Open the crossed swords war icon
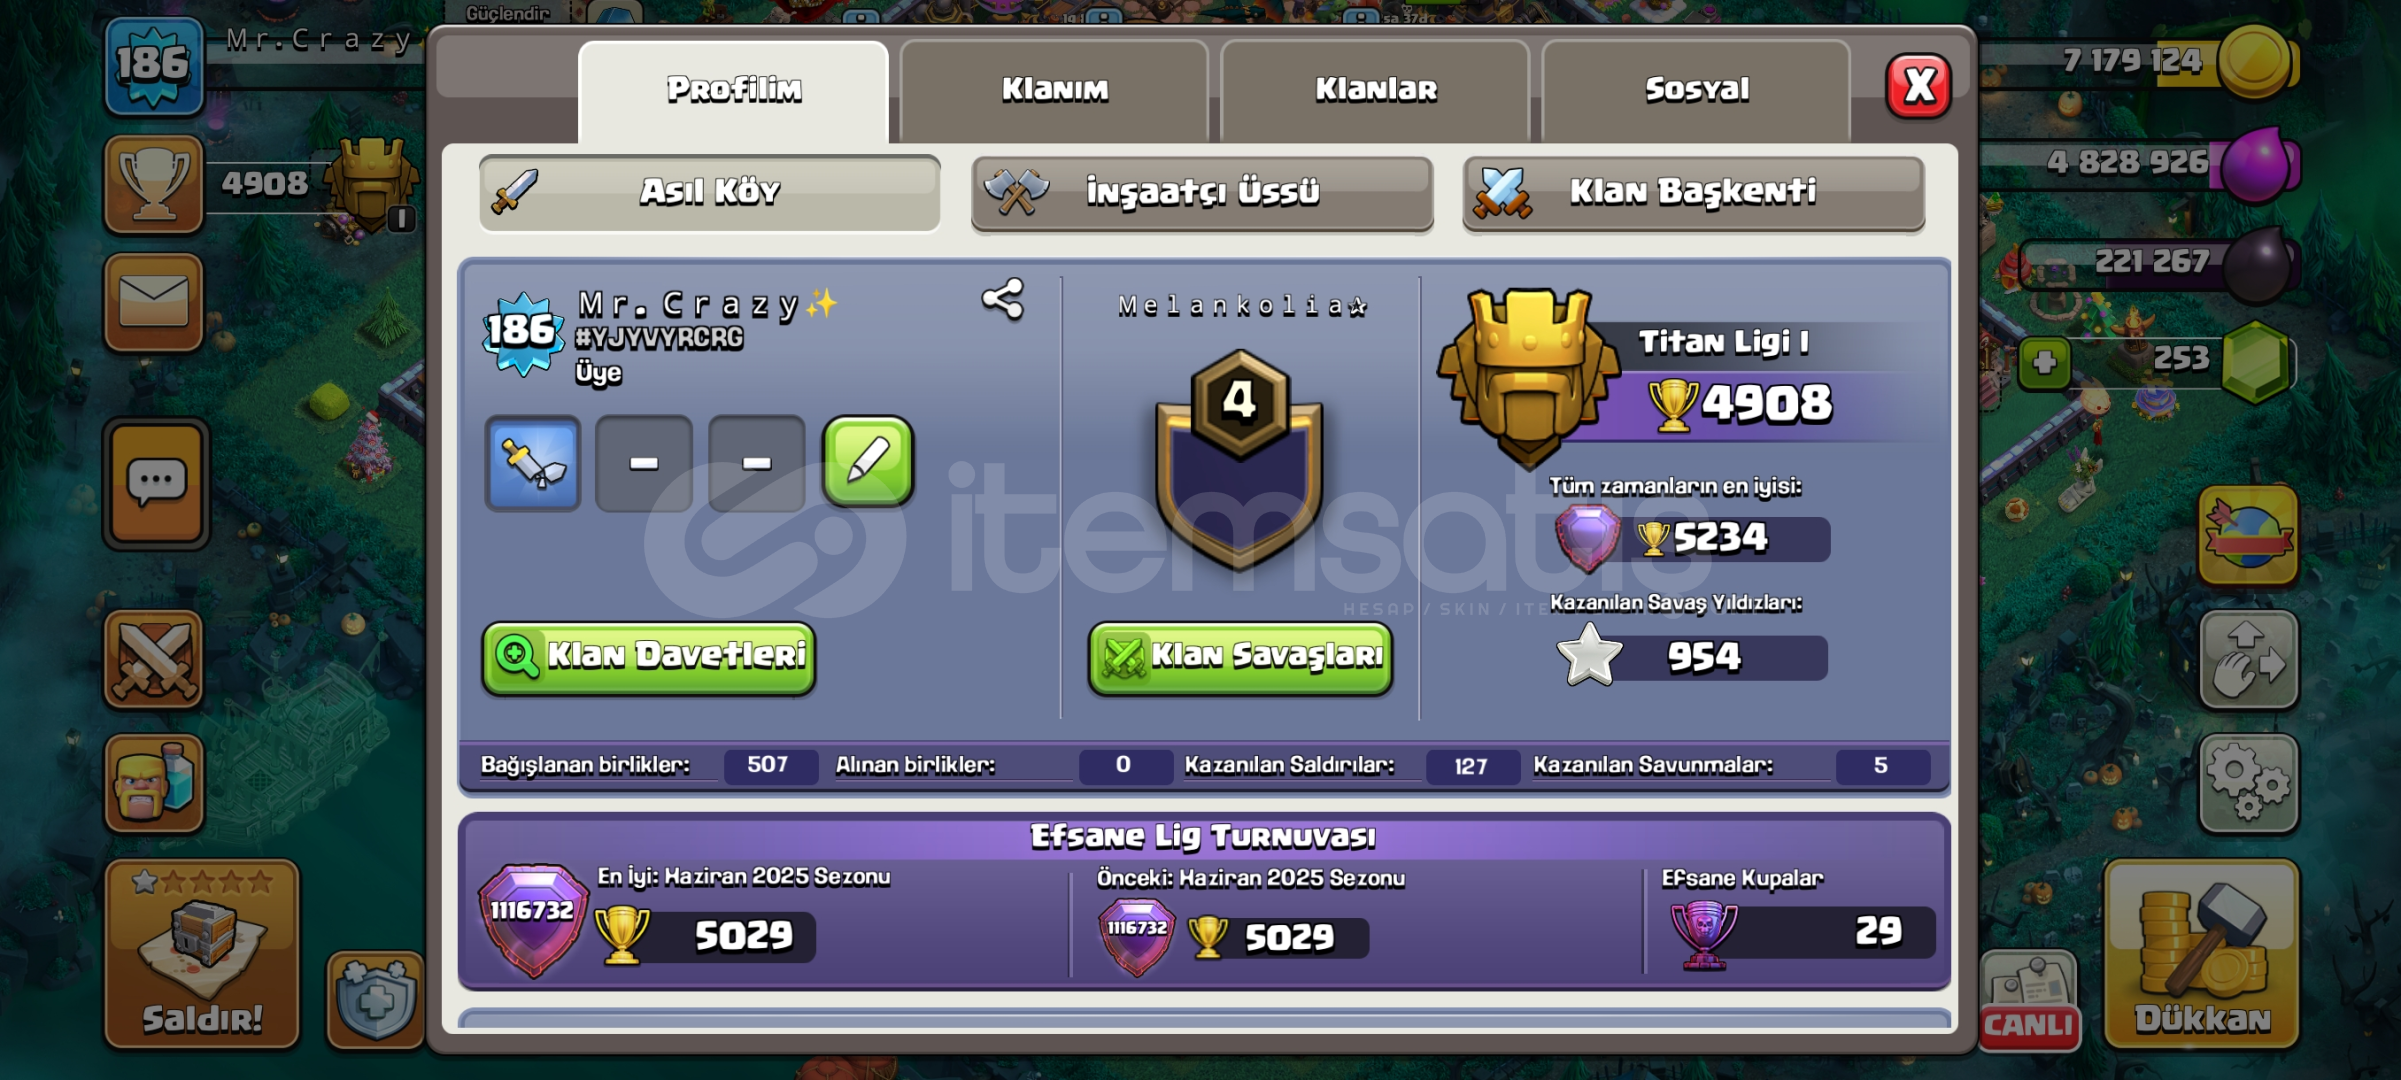This screenshot has height=1080, width=2401. pos(154,659)
